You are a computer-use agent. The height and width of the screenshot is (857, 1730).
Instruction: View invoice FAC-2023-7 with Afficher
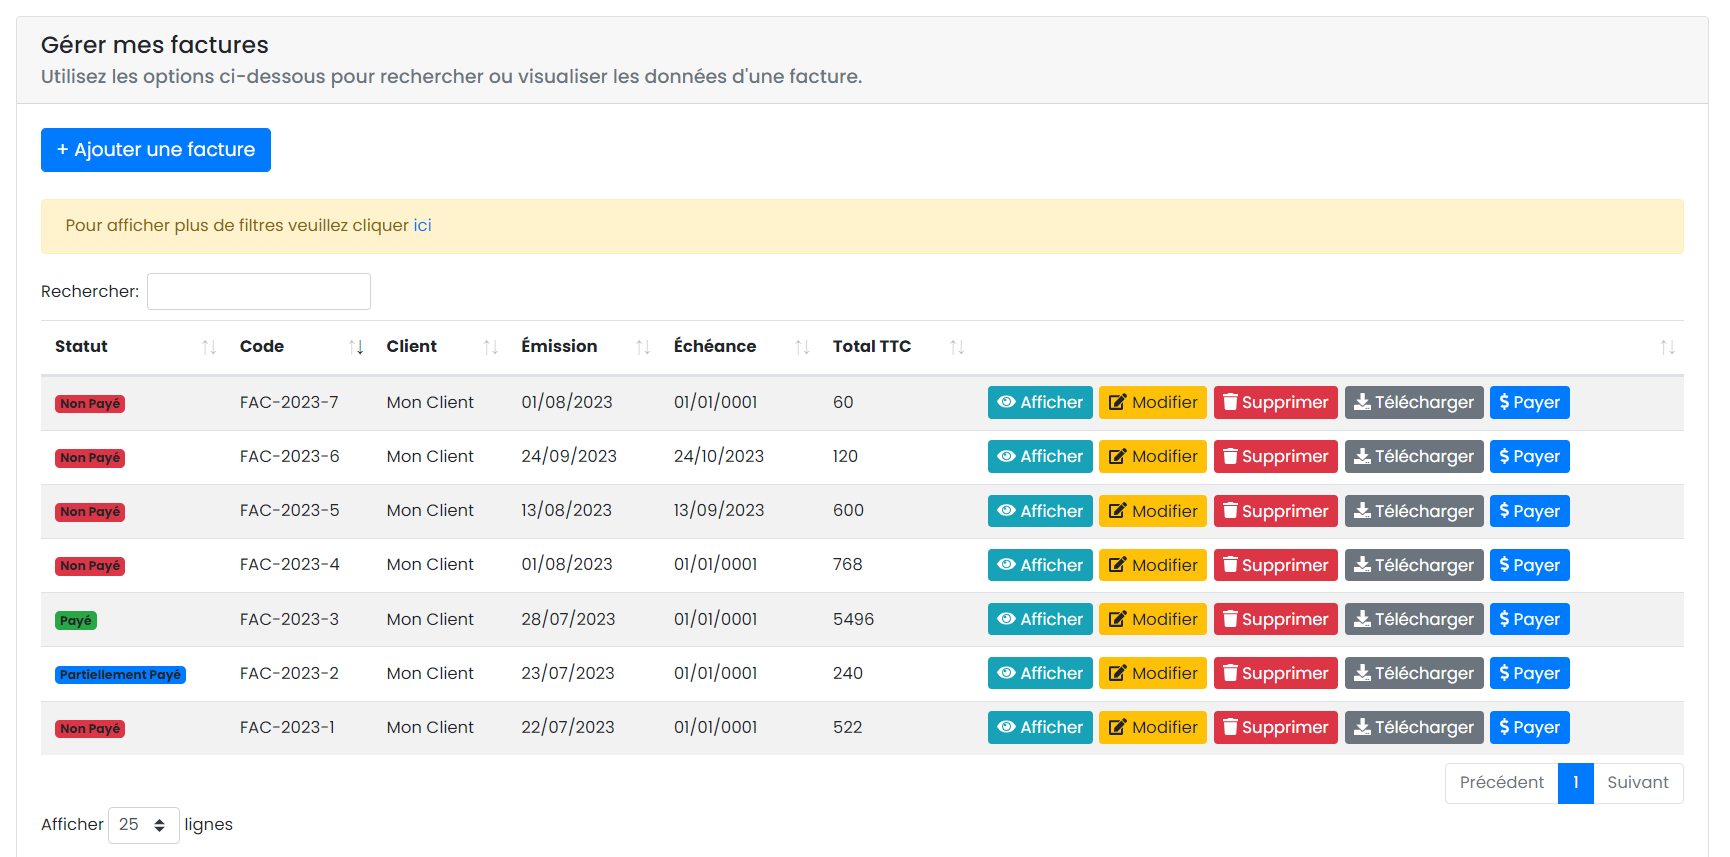1040,402
